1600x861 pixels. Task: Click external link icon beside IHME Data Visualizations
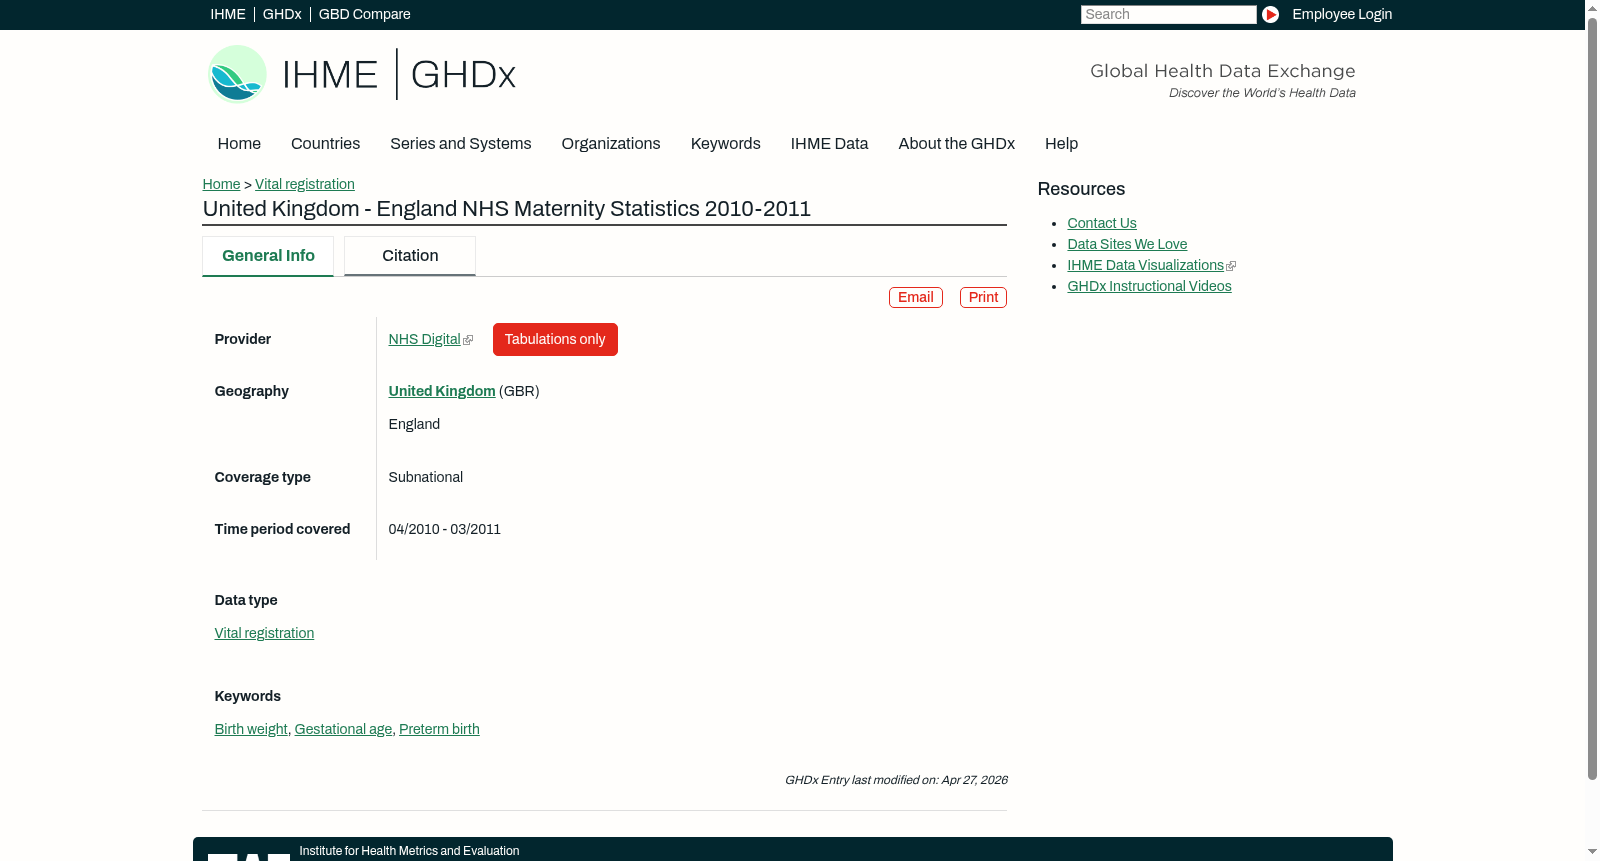[x=1231, y=266]
